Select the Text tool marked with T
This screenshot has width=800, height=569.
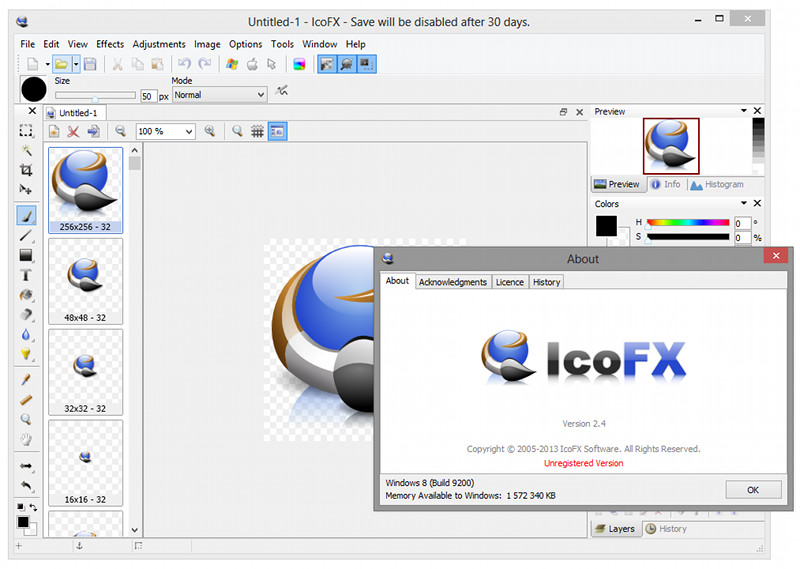[x=26, y=275]
